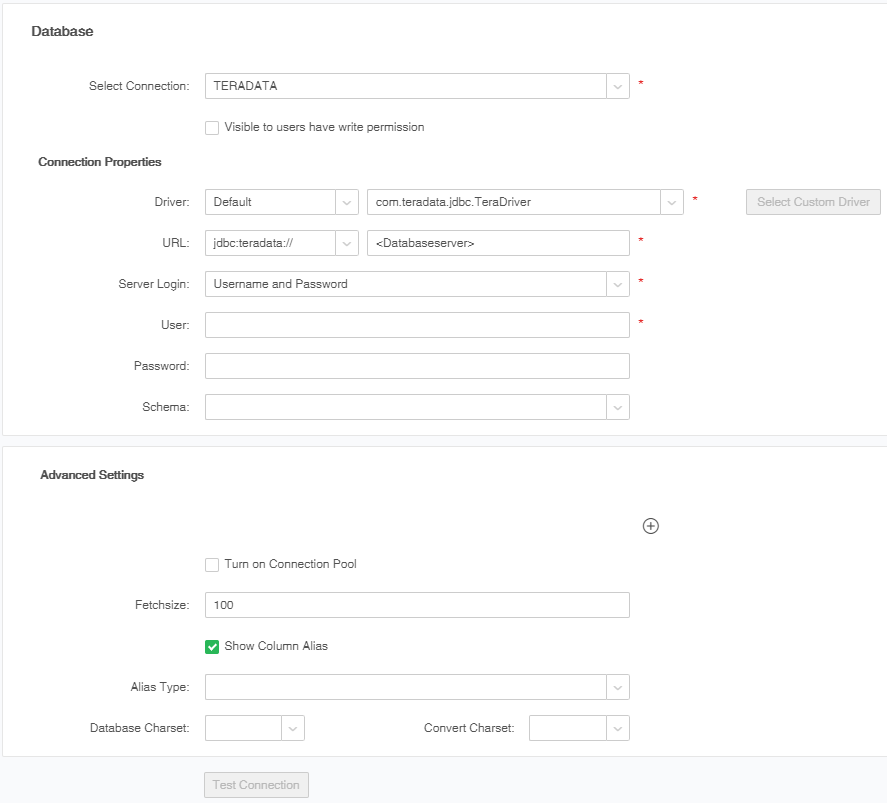
Task: Click the Database section title
Action: tap(62, 31)
